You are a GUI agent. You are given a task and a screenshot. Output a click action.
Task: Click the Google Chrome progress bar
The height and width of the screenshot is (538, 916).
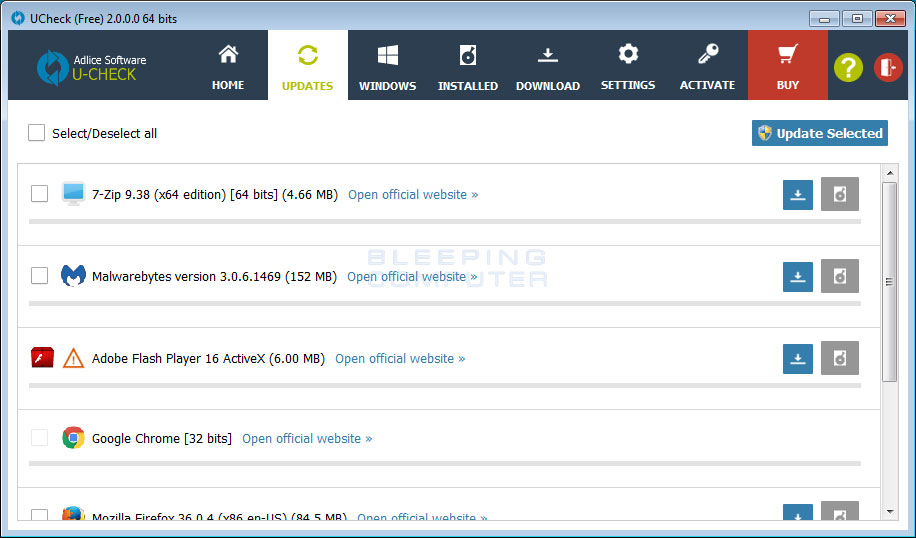pyautogui.click(x=445, y=463)
